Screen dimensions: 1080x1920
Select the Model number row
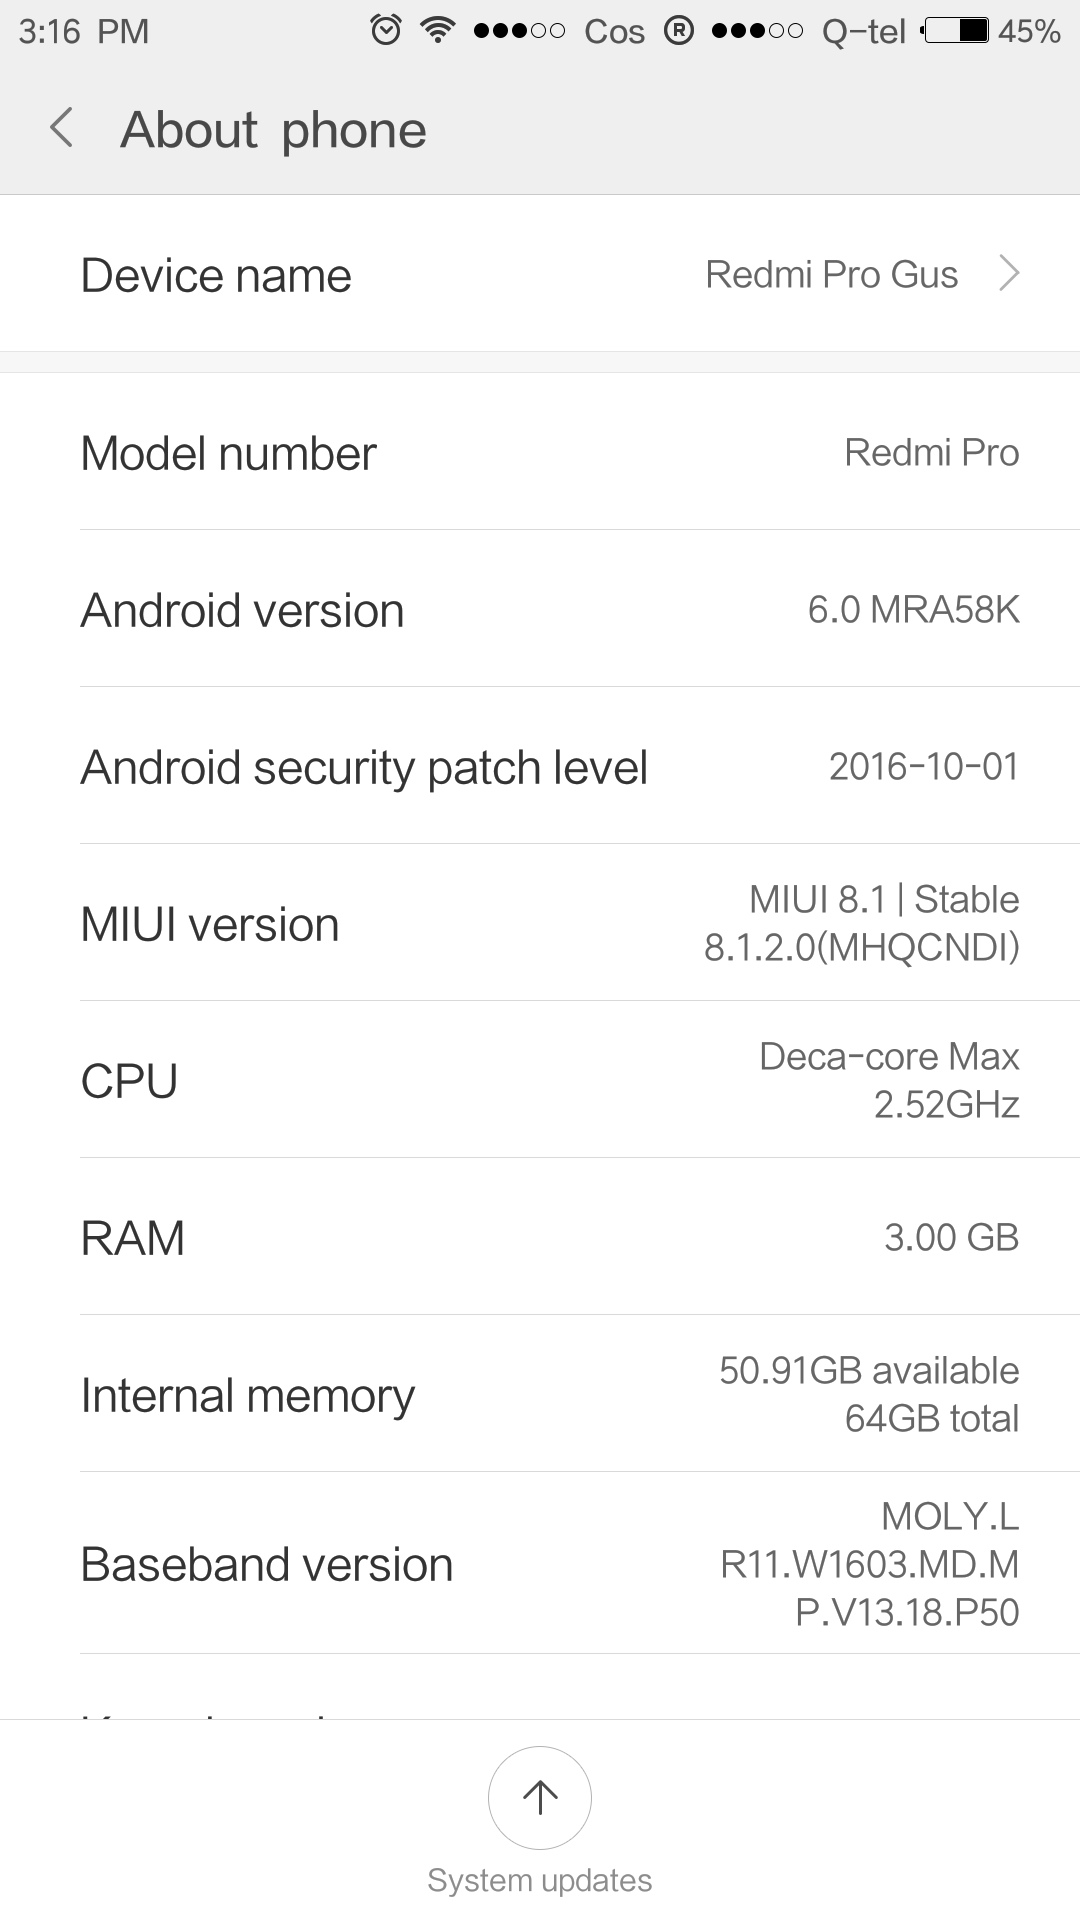point(540,453)
